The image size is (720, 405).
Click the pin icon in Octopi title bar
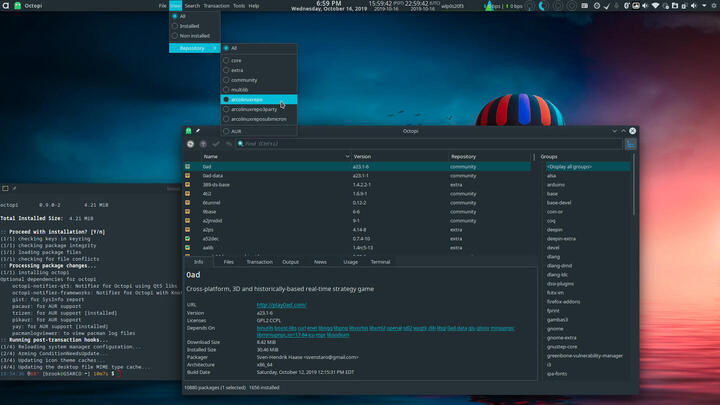198,131
